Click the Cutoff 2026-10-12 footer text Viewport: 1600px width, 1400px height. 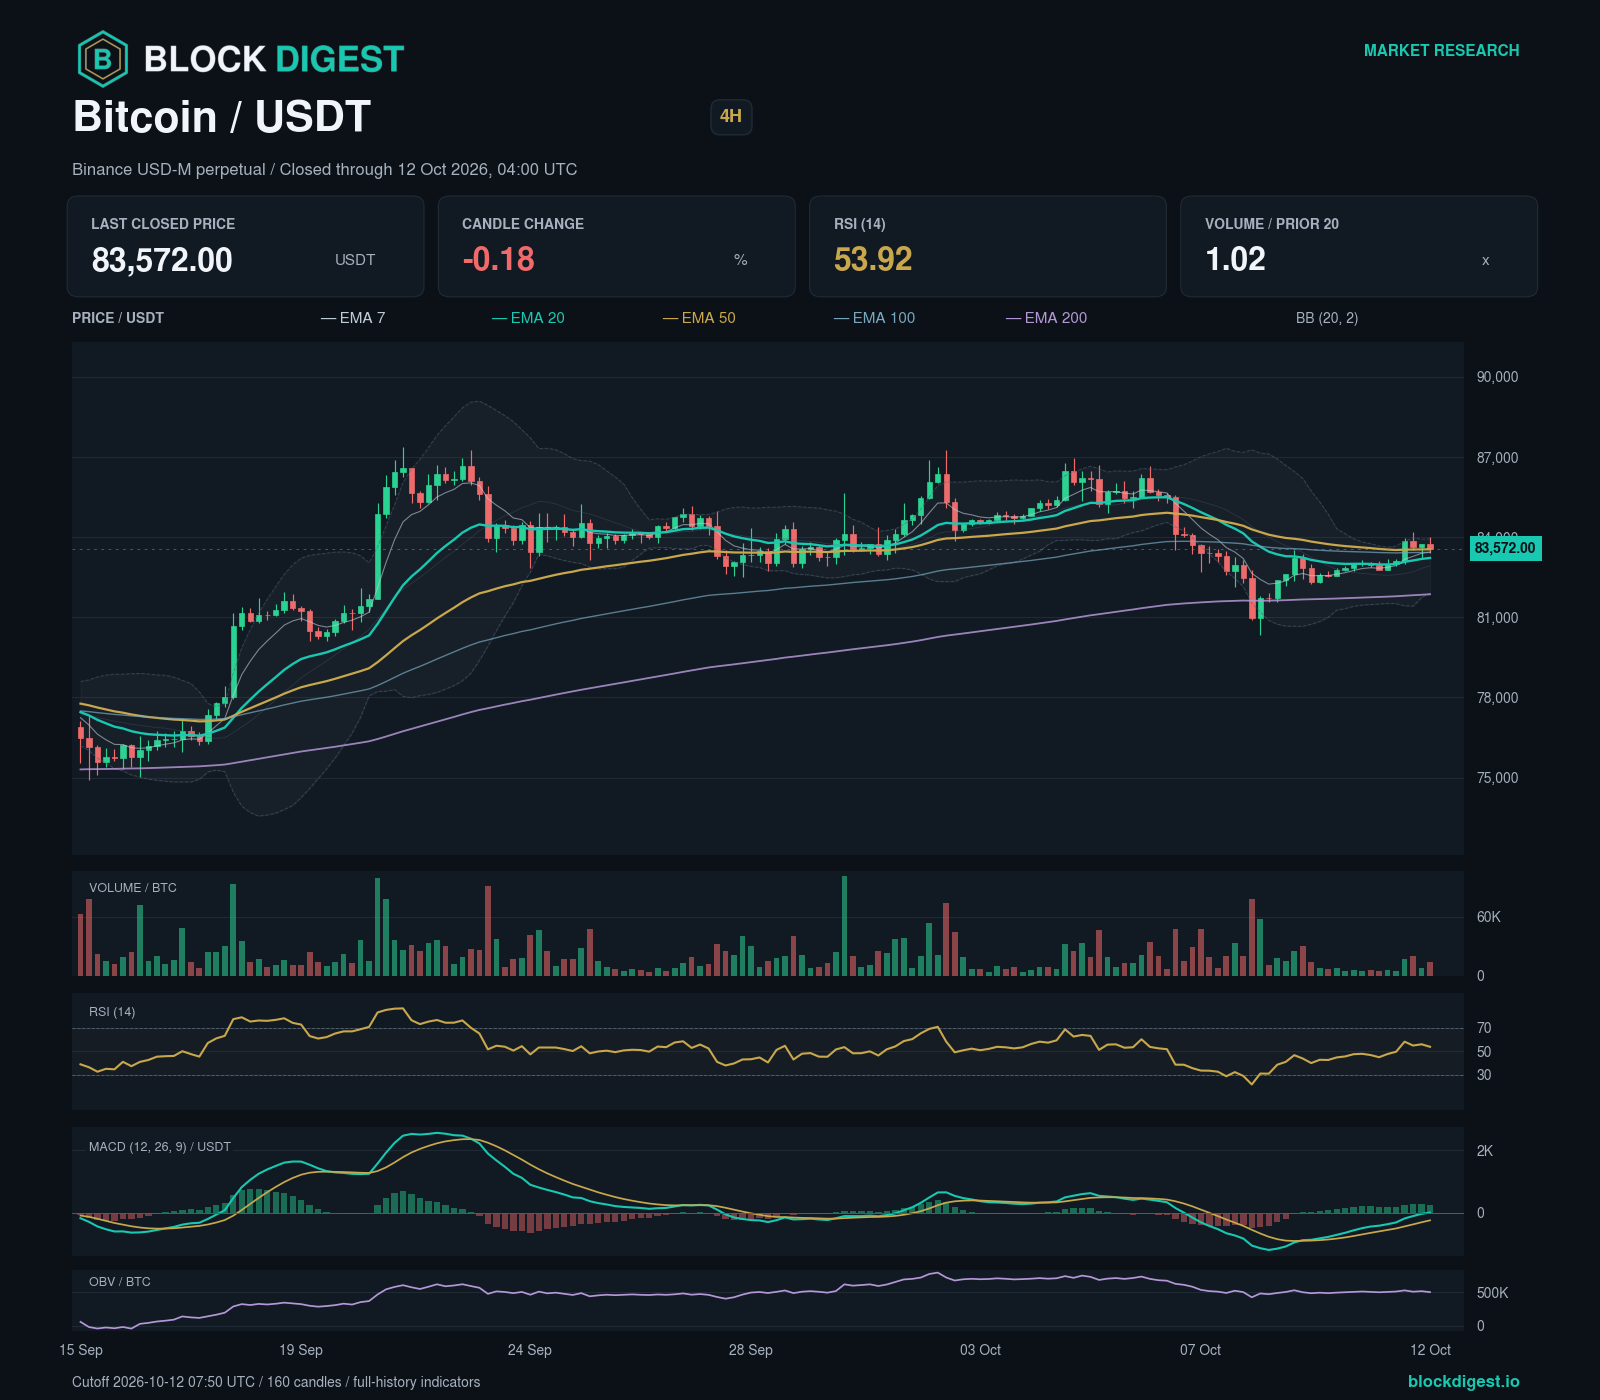point(276,1382)
